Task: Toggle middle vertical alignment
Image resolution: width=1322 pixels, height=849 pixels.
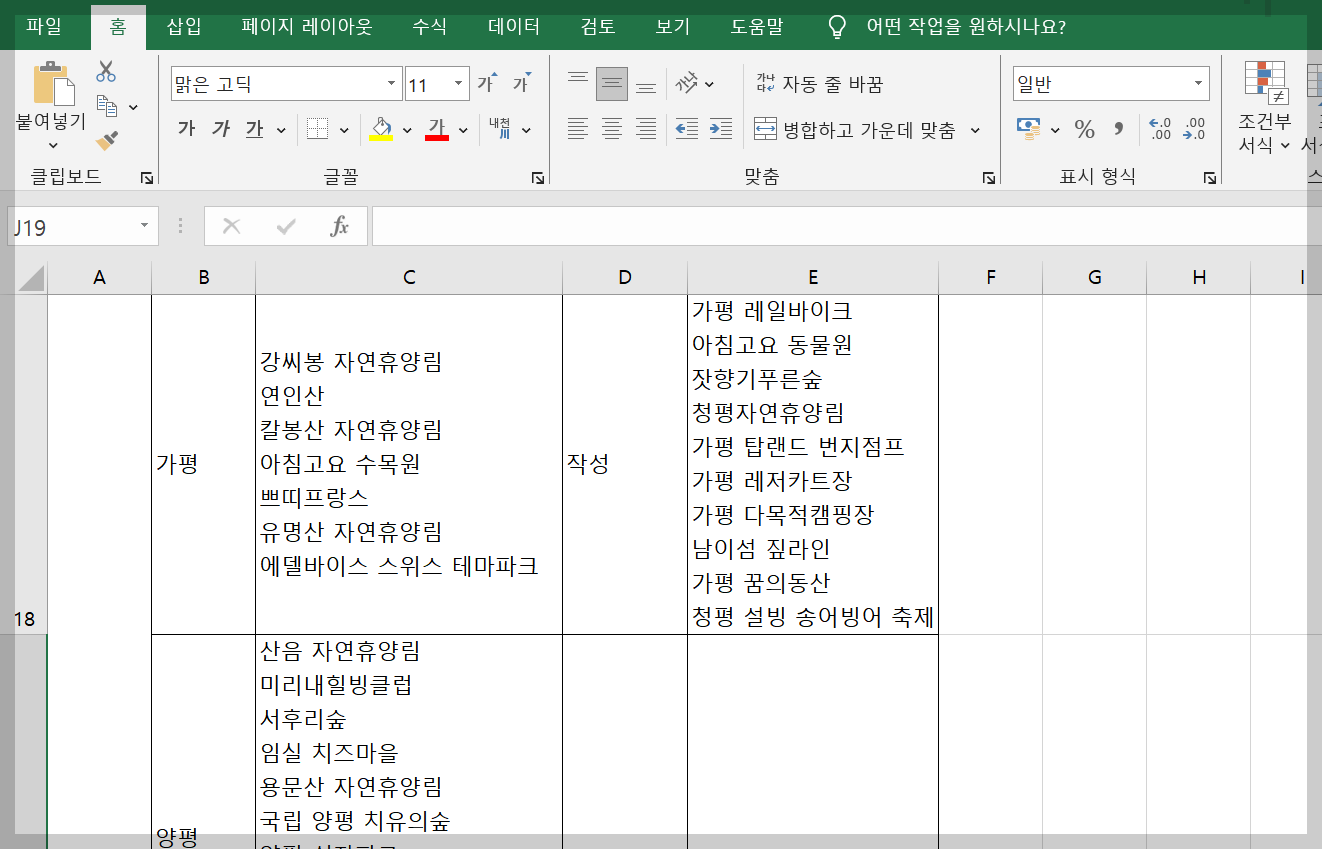Action: pyautogui.click(x=611, y=83)
